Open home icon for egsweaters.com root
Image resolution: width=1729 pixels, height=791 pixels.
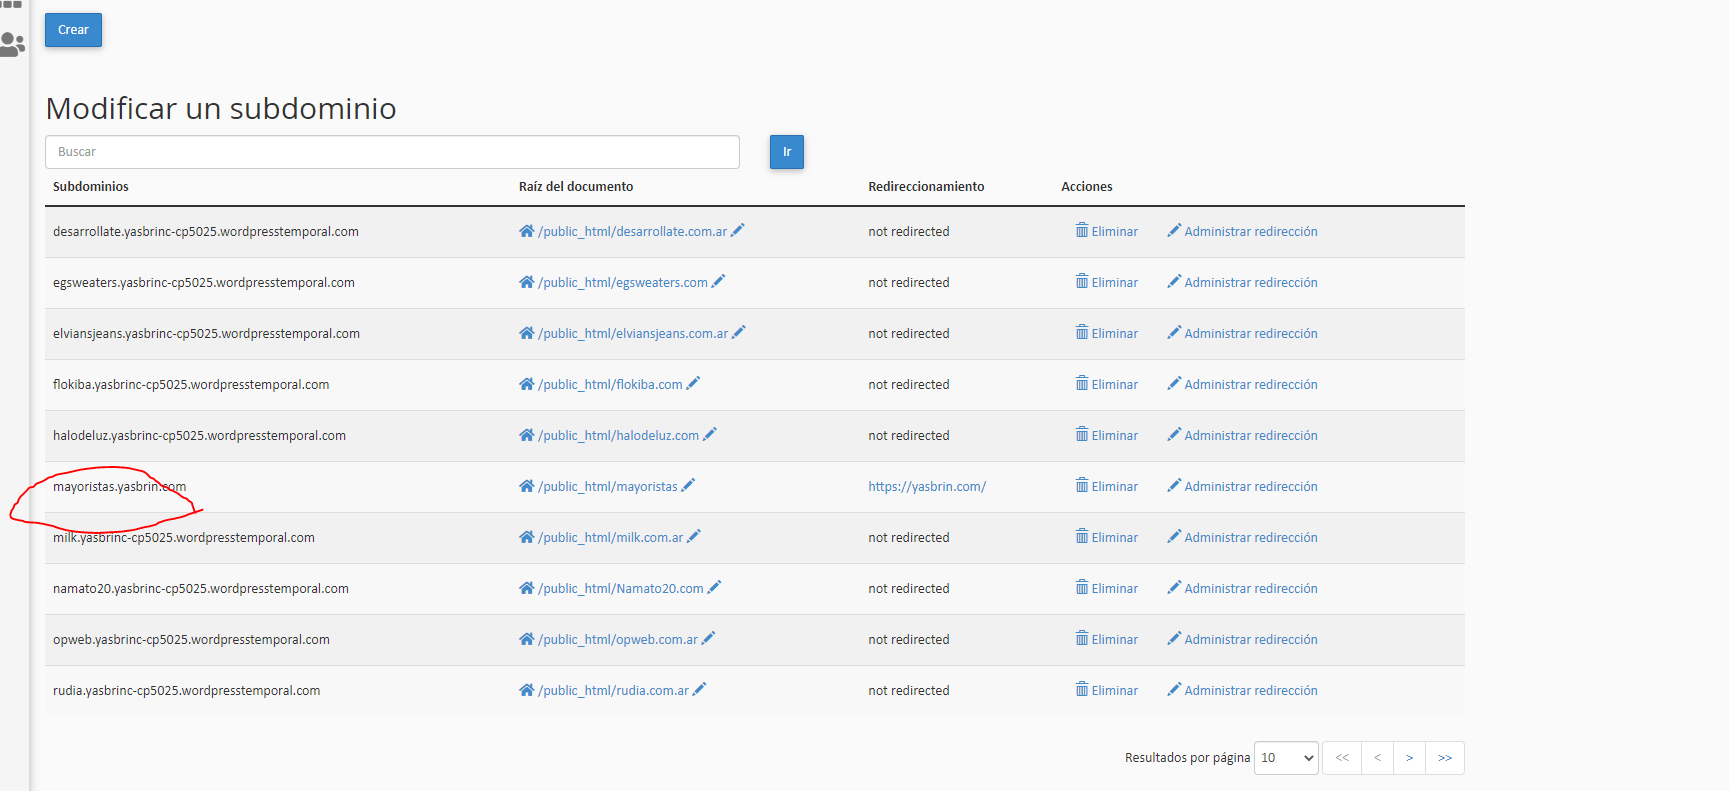(x=527, y=282)
